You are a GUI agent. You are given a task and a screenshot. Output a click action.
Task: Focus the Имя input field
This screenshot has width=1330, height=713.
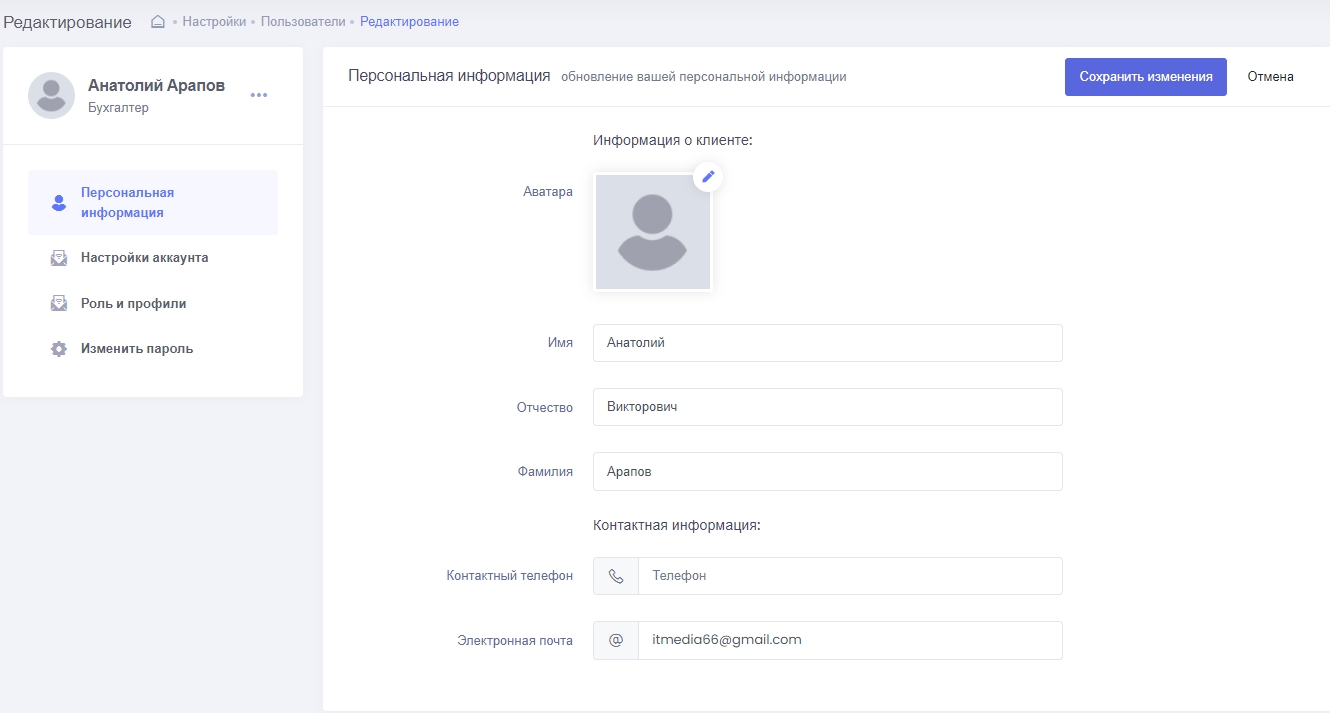tap(827, 343)
